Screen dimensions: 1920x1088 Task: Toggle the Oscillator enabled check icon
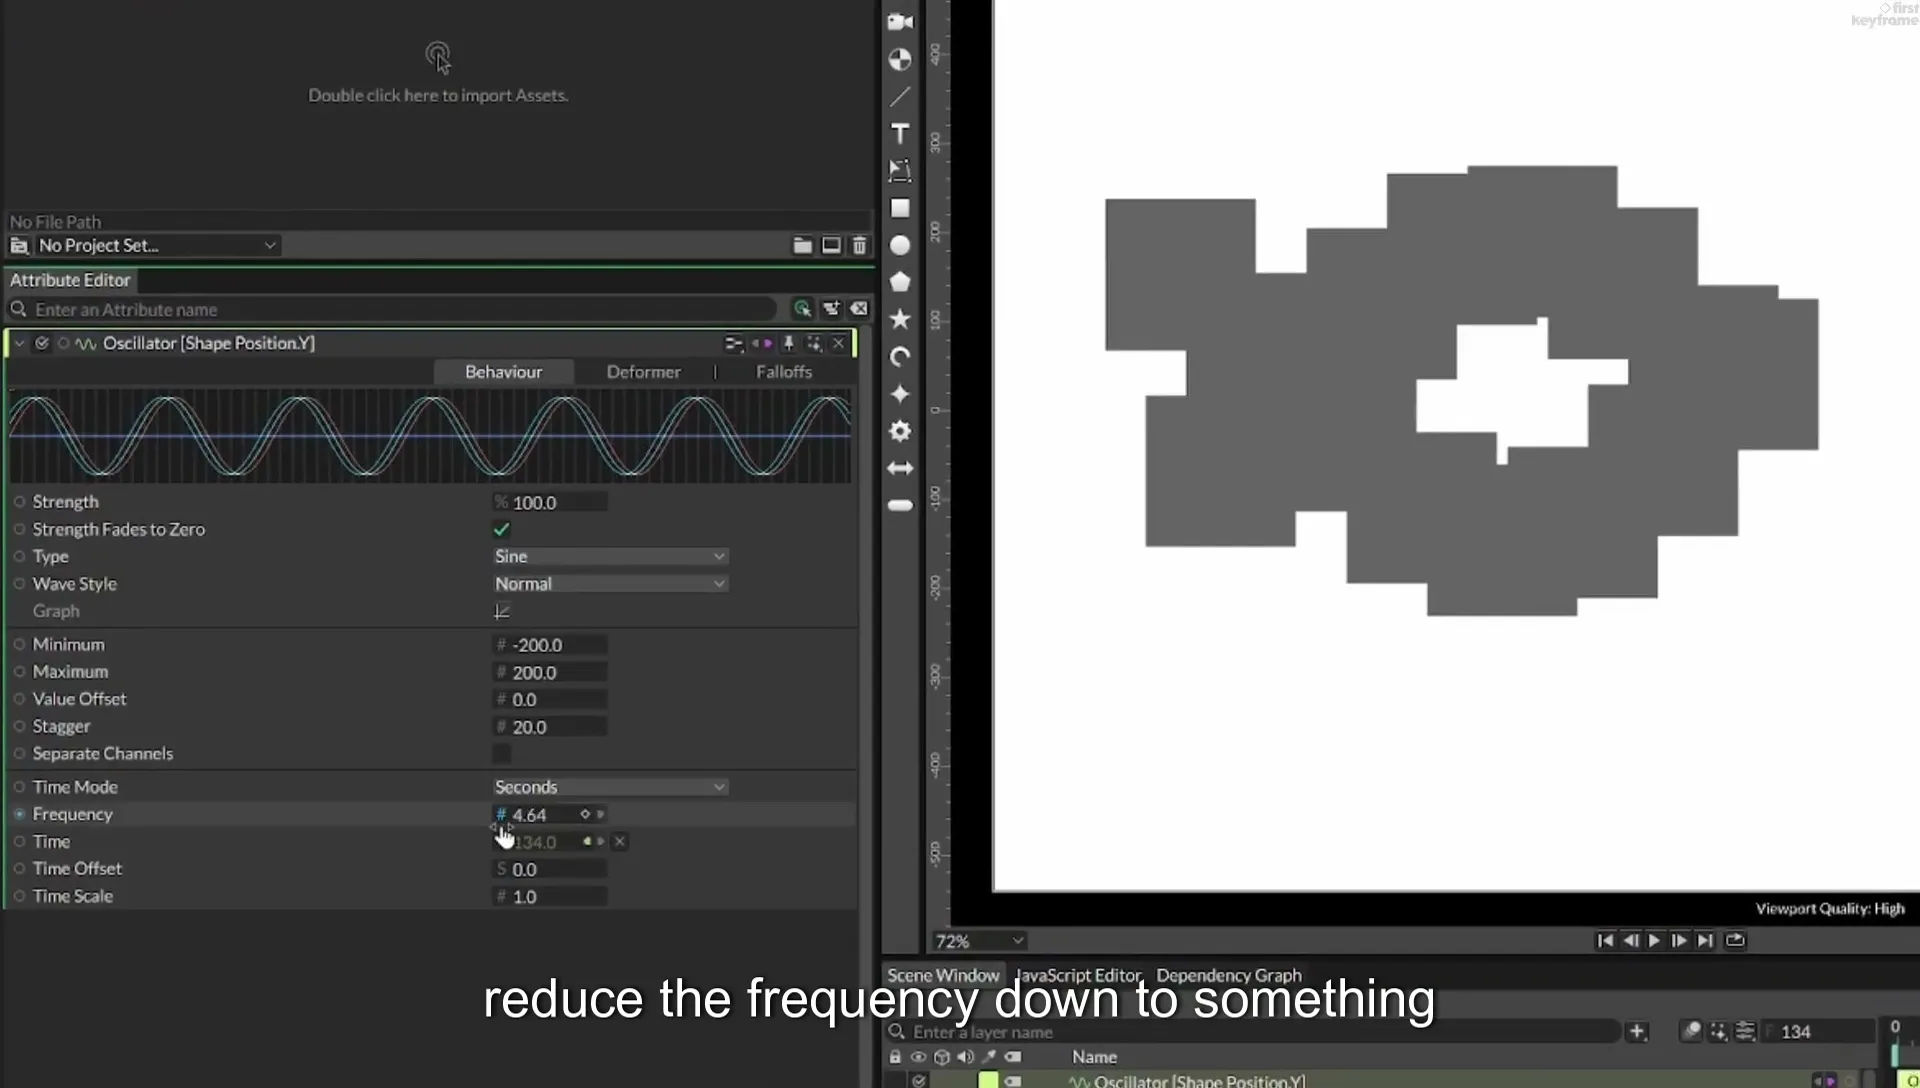click(42, 343)
